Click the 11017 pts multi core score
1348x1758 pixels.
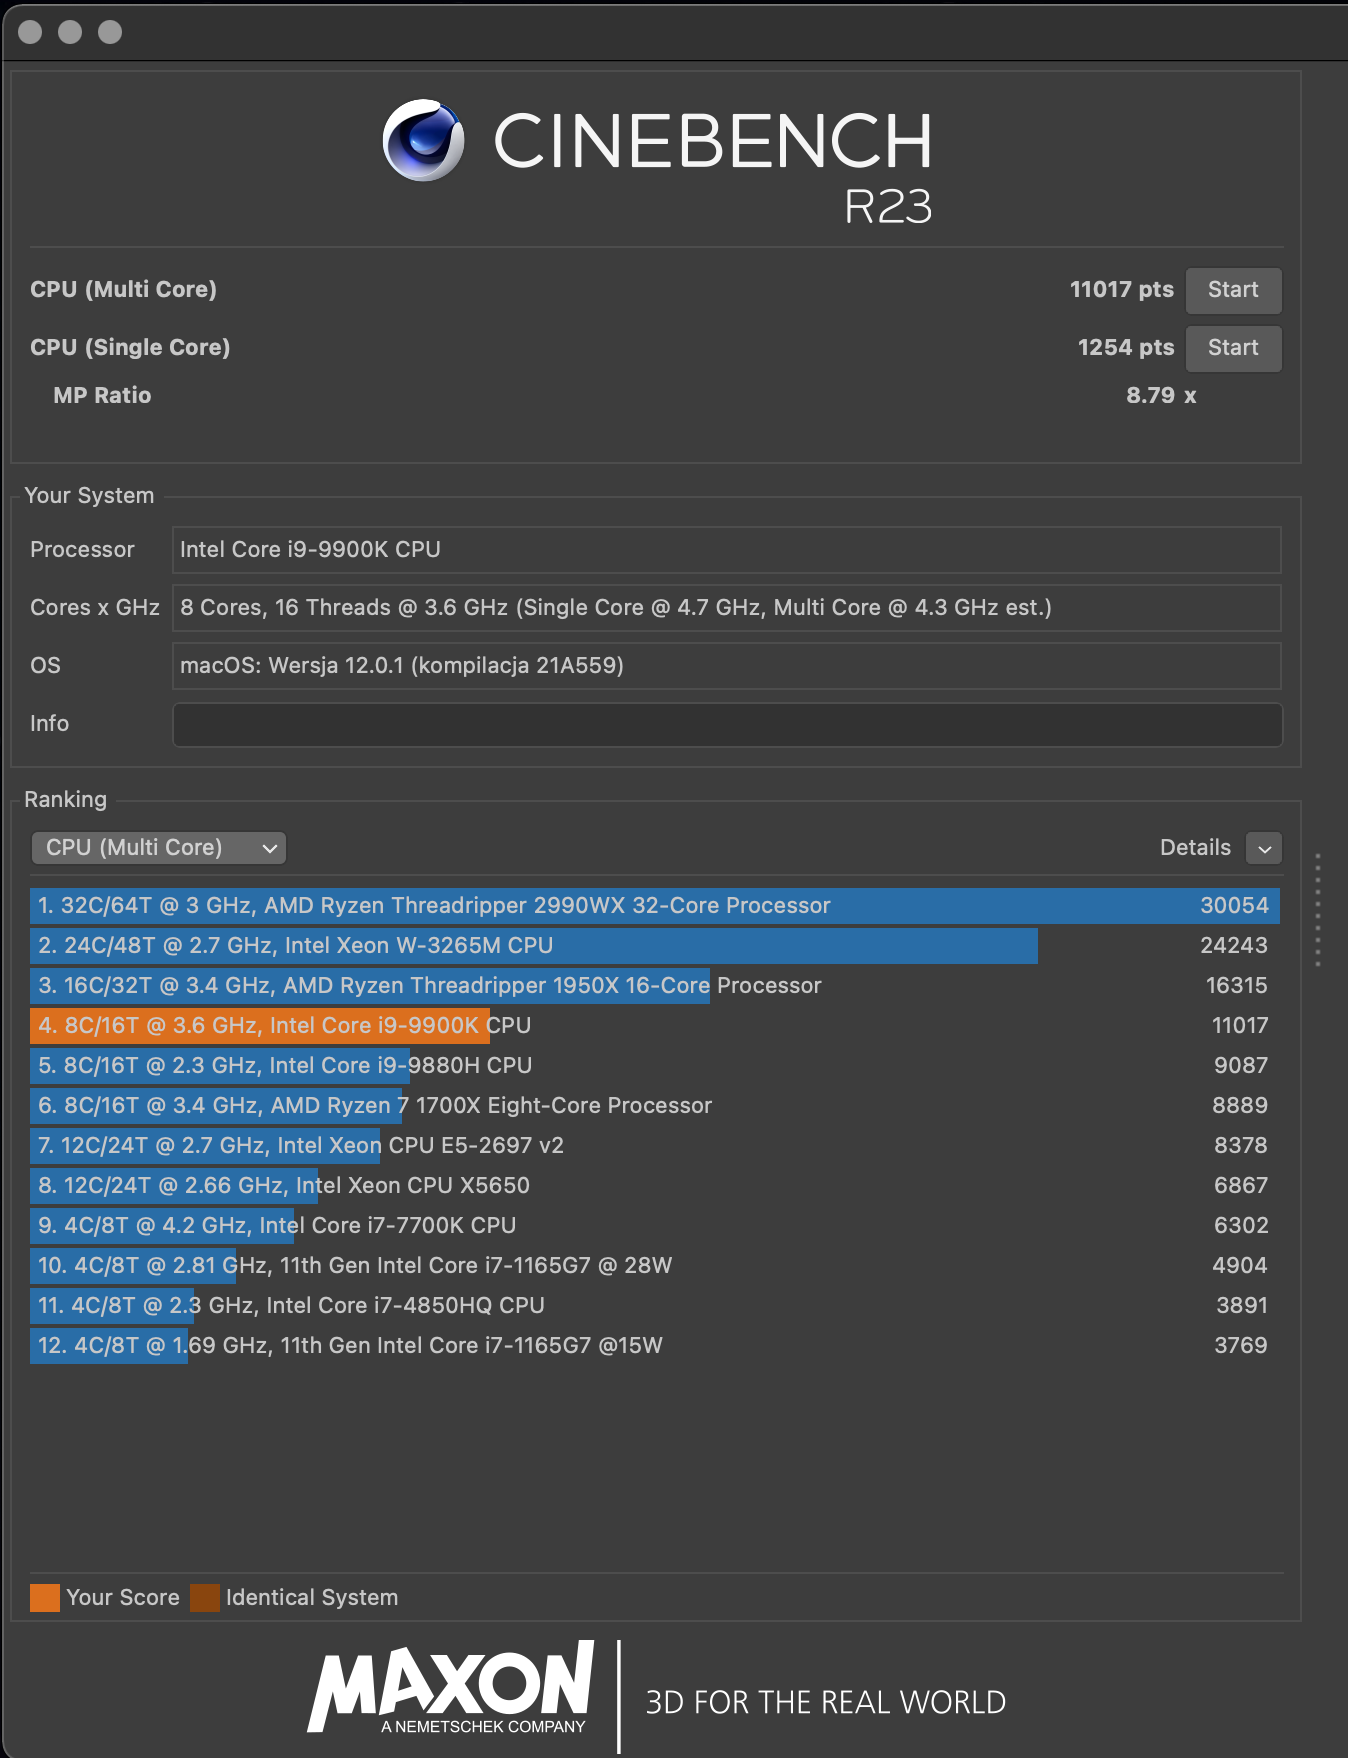[1122, 290]
